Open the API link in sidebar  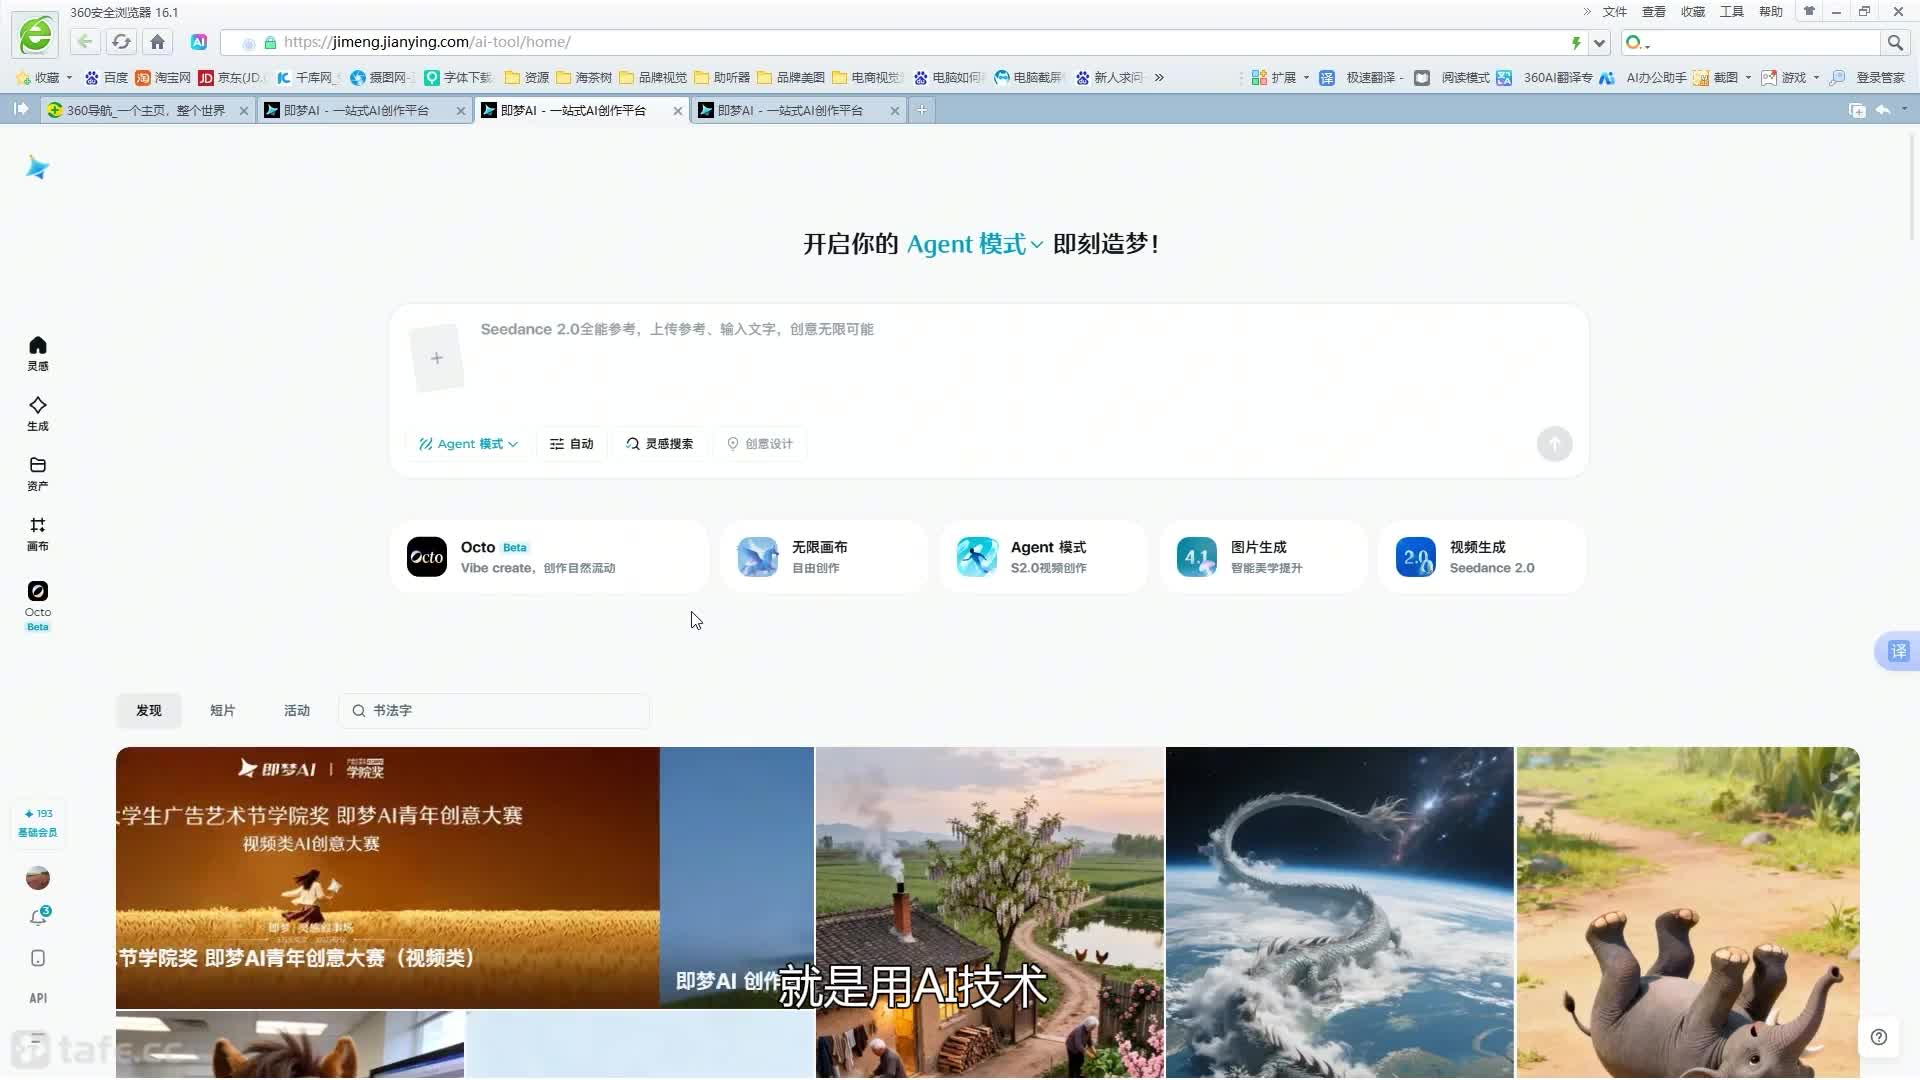(38, 998)
